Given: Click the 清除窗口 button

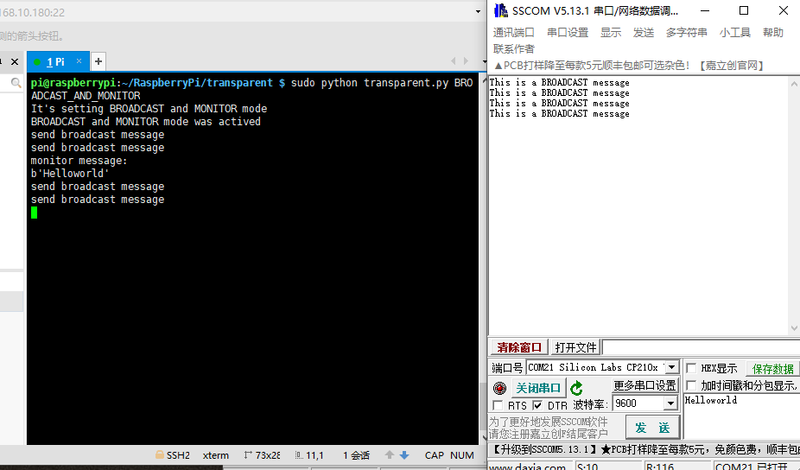Looking at the screenshot, I should tap(519, 348).
